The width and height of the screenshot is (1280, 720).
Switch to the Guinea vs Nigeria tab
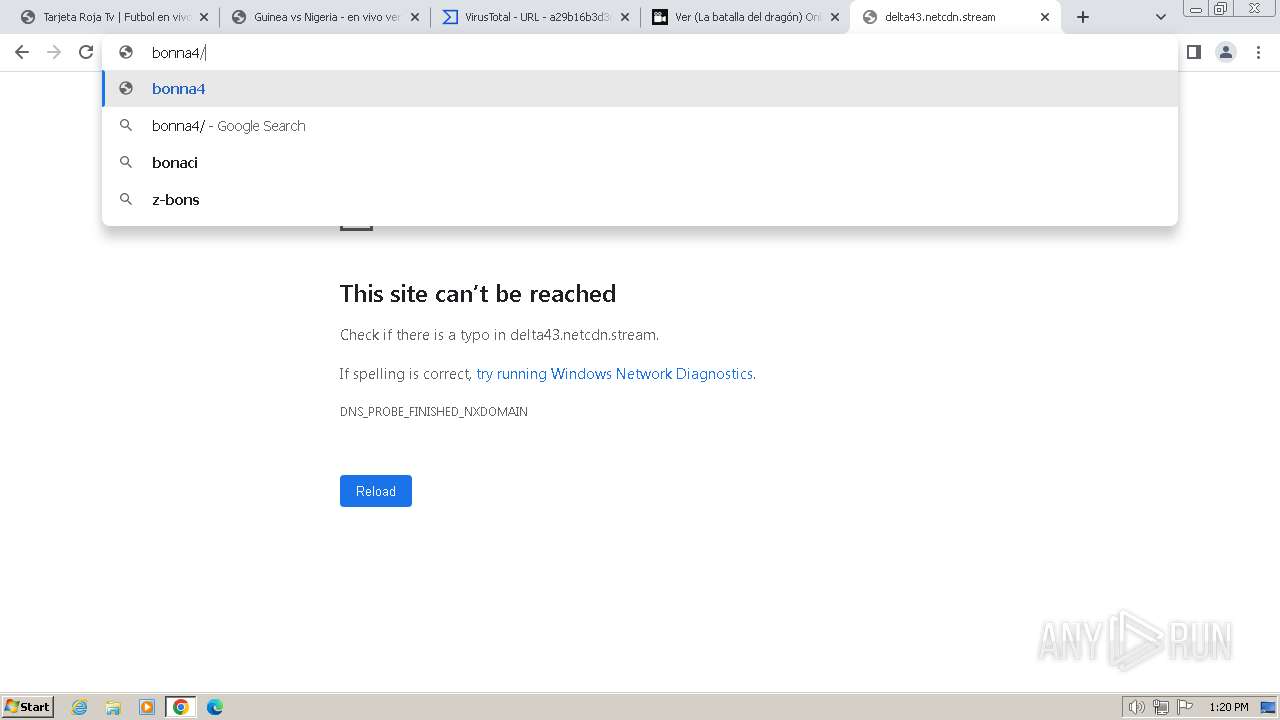coord(325,17)
